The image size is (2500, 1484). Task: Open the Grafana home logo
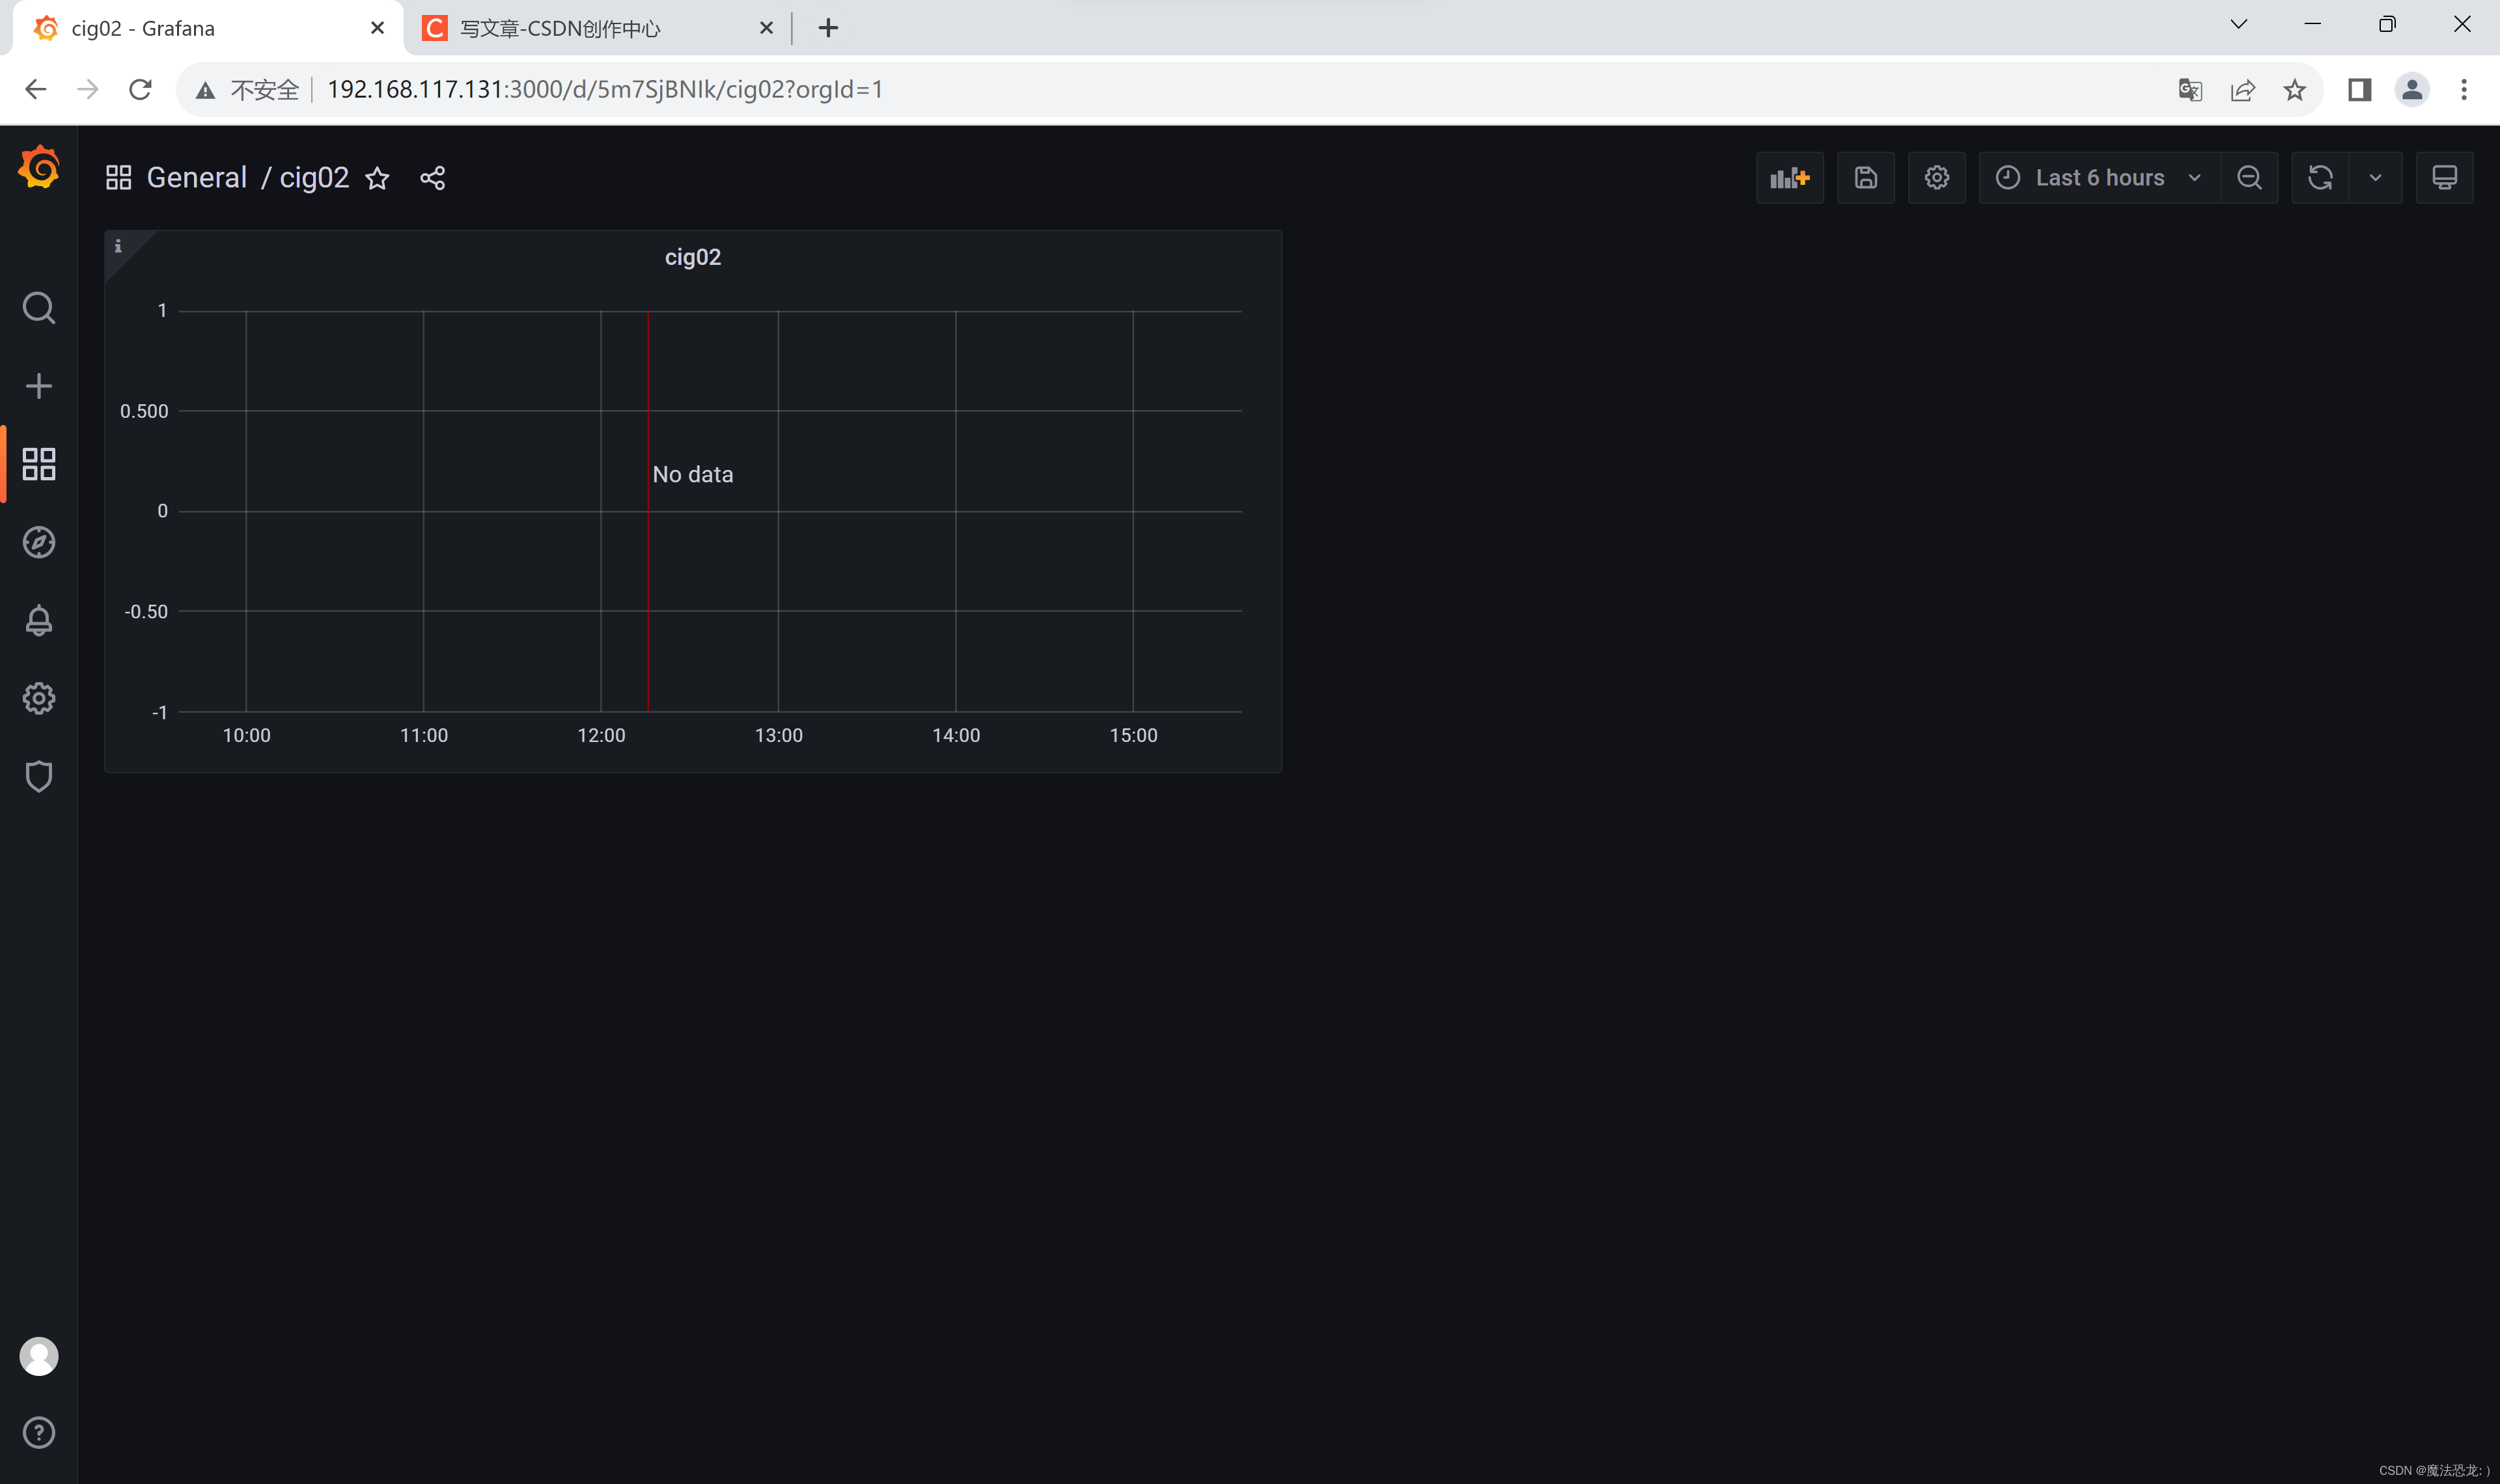[x=39, y=167]
